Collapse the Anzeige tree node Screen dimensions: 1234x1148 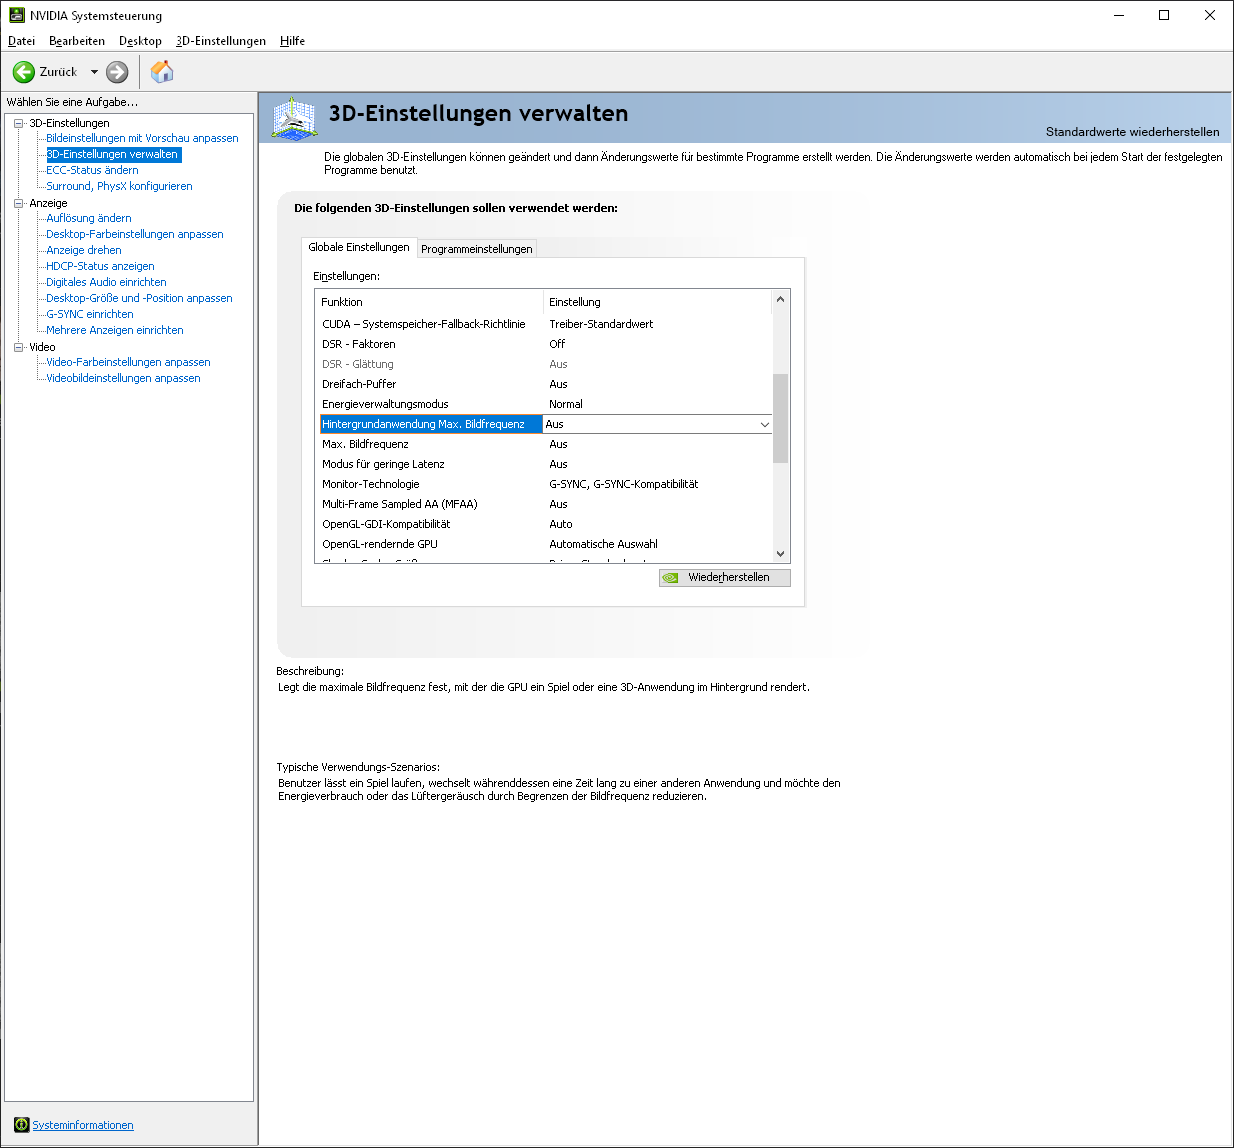18,203
